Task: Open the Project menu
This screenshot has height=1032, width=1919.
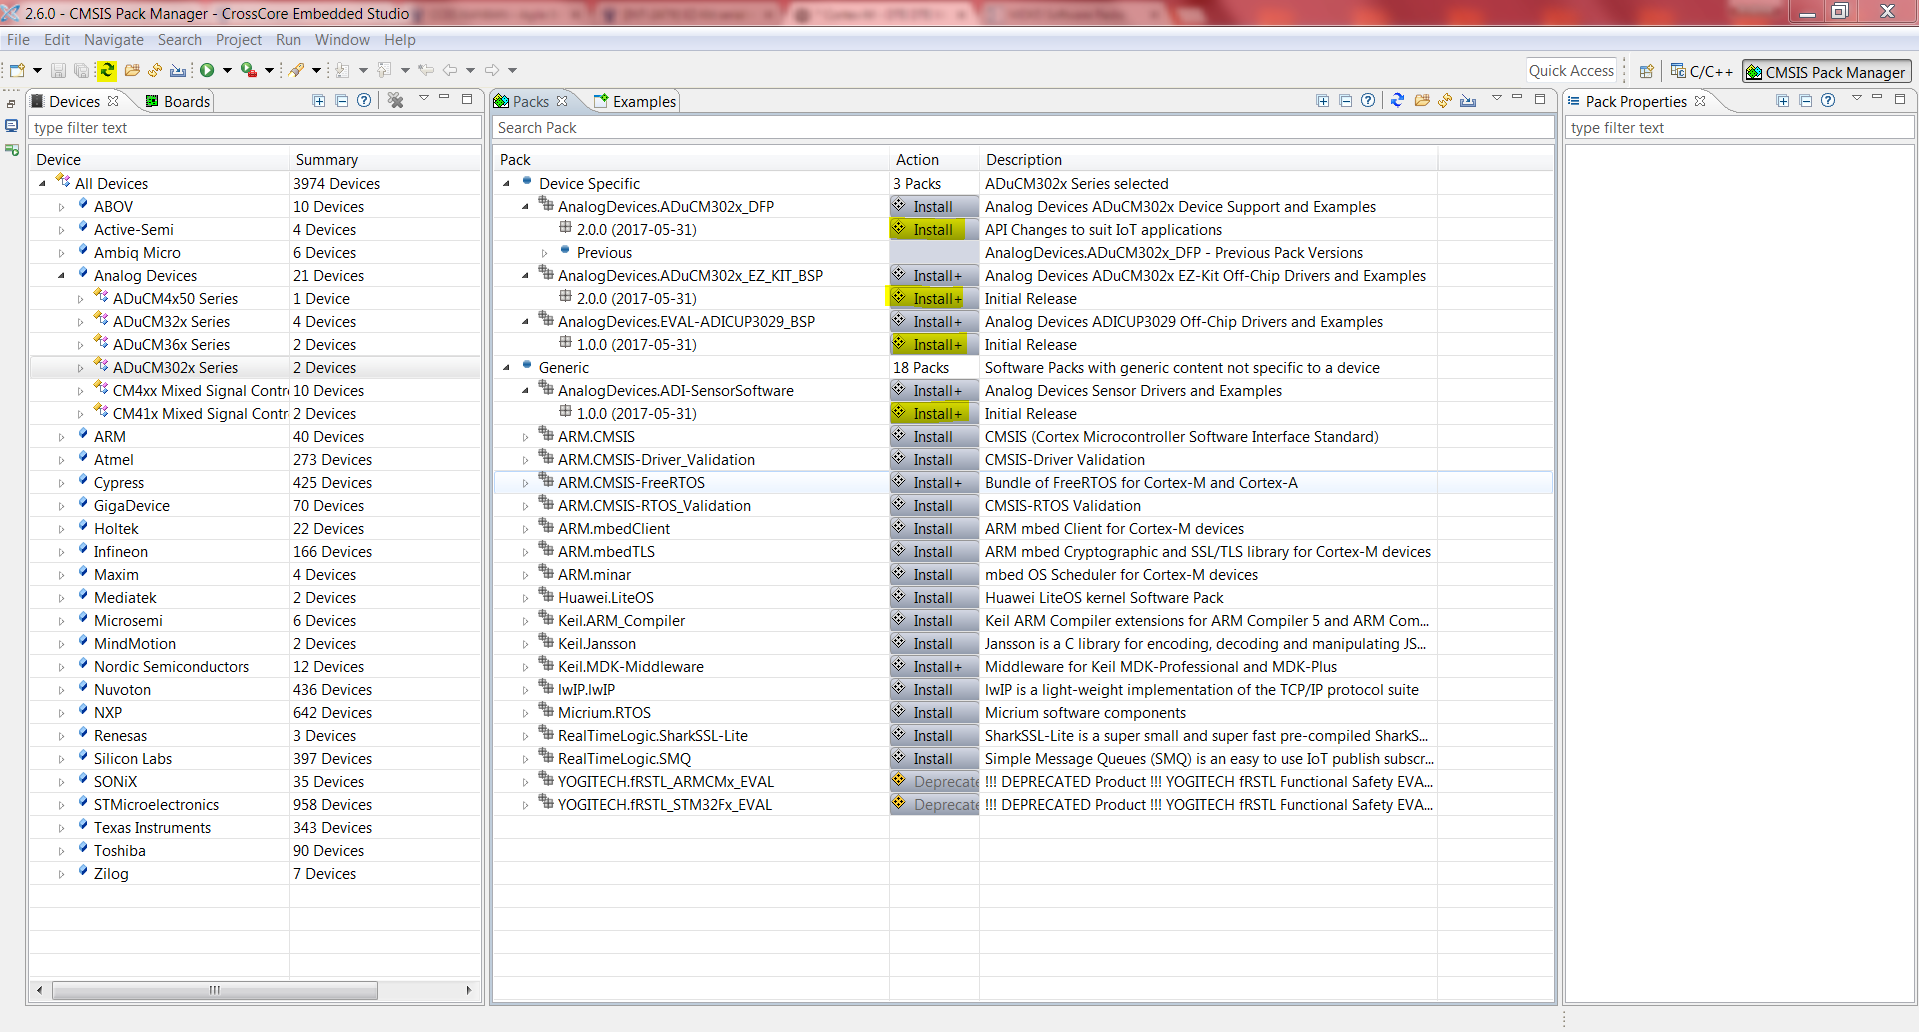Action: pos(239,40)
